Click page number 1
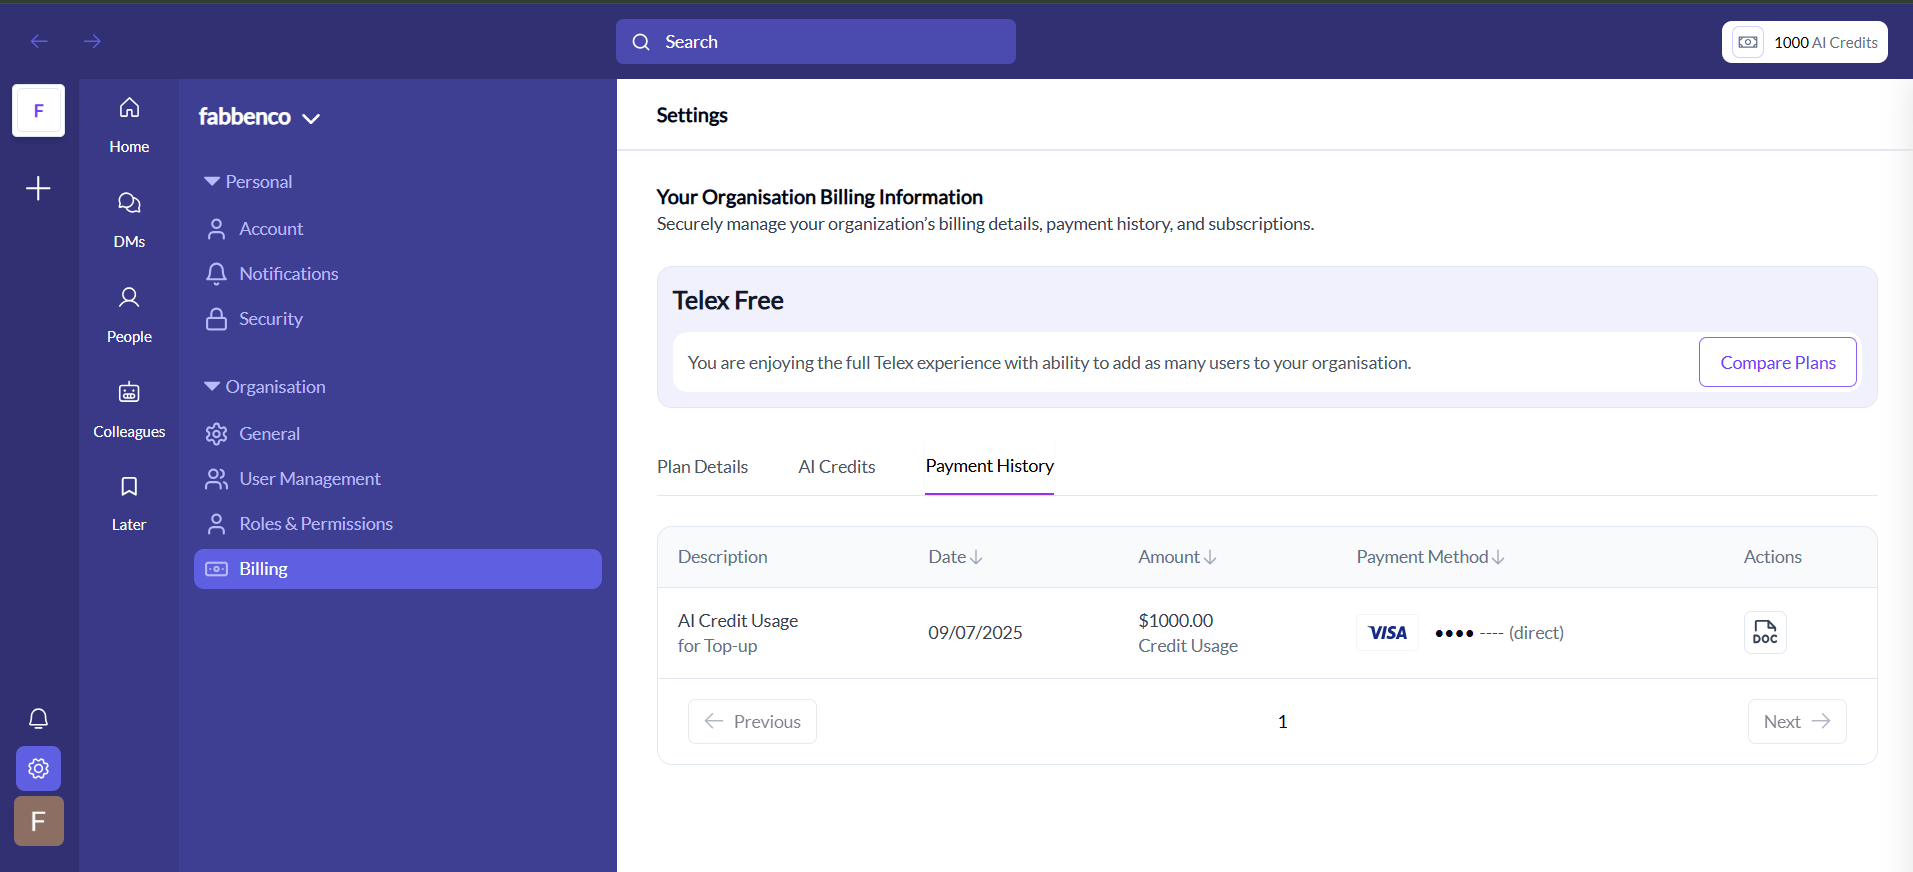The height and width of the screenshot is (872, 1913). click(1282, 722)
